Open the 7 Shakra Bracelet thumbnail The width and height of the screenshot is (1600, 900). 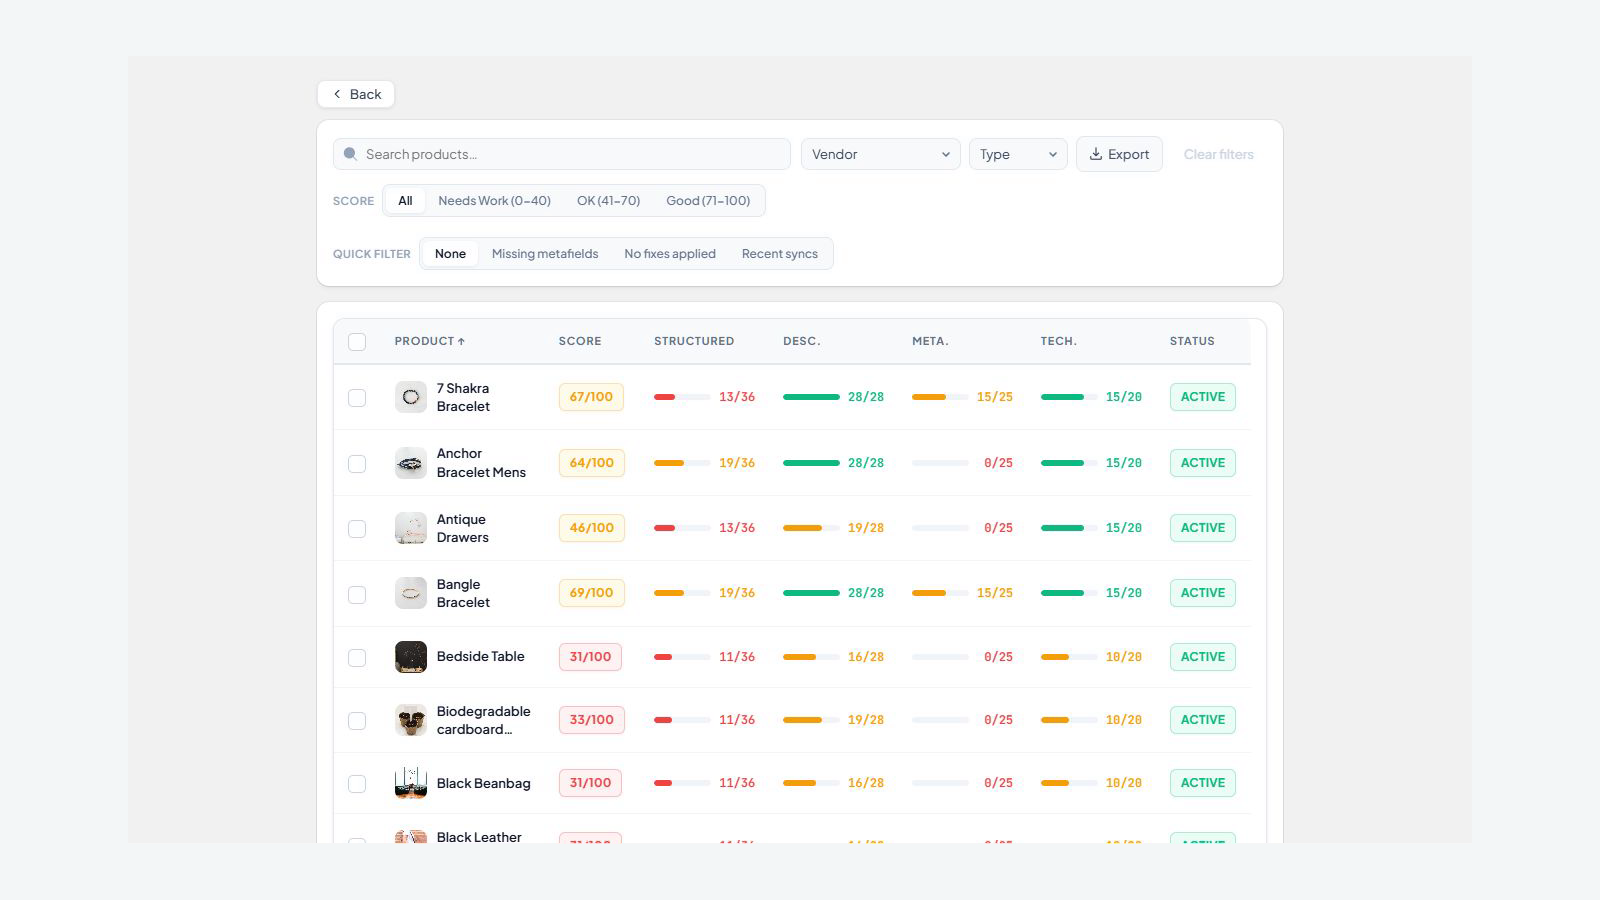pos(411,397)
